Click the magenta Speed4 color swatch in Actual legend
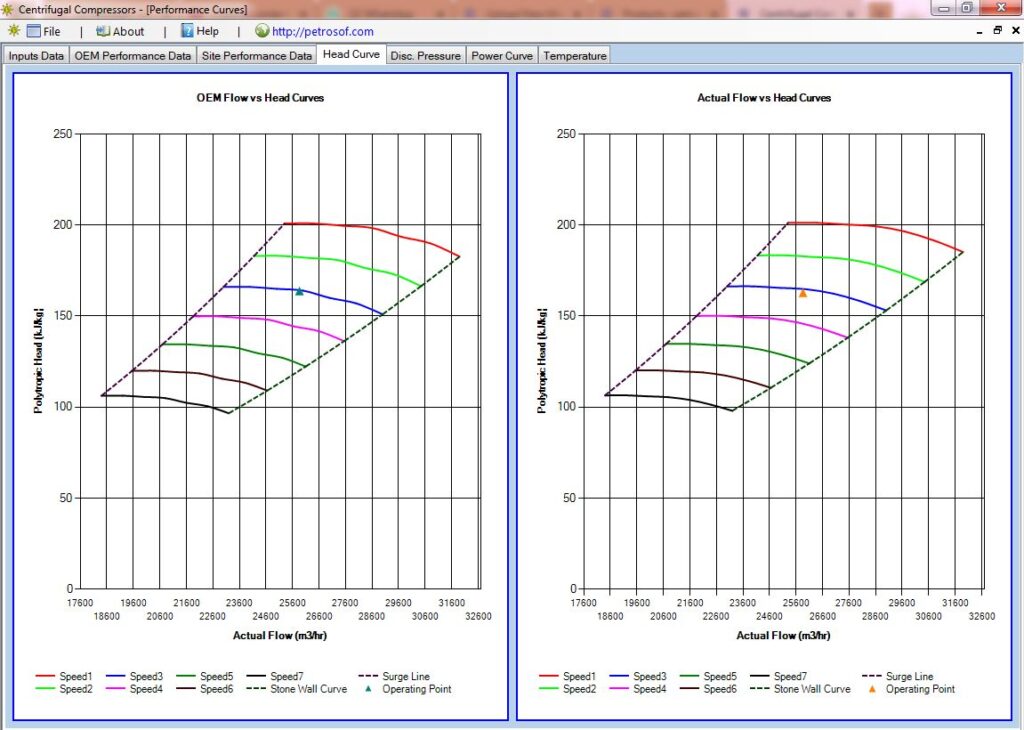The width and height of the screenshot is (1024, 730). coord(617,689)
